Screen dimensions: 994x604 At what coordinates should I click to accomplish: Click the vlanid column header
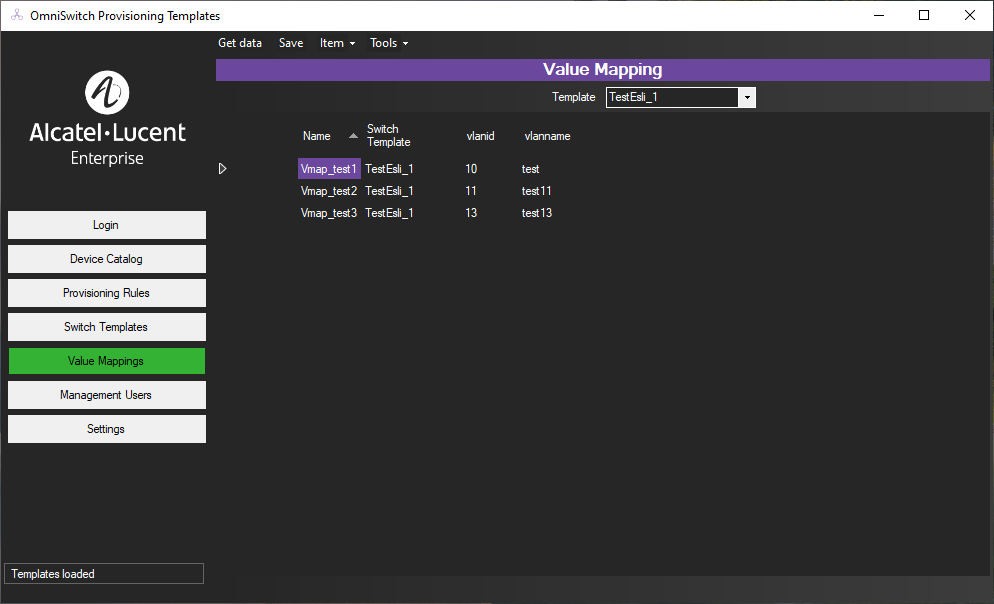(x=480, y=136)
